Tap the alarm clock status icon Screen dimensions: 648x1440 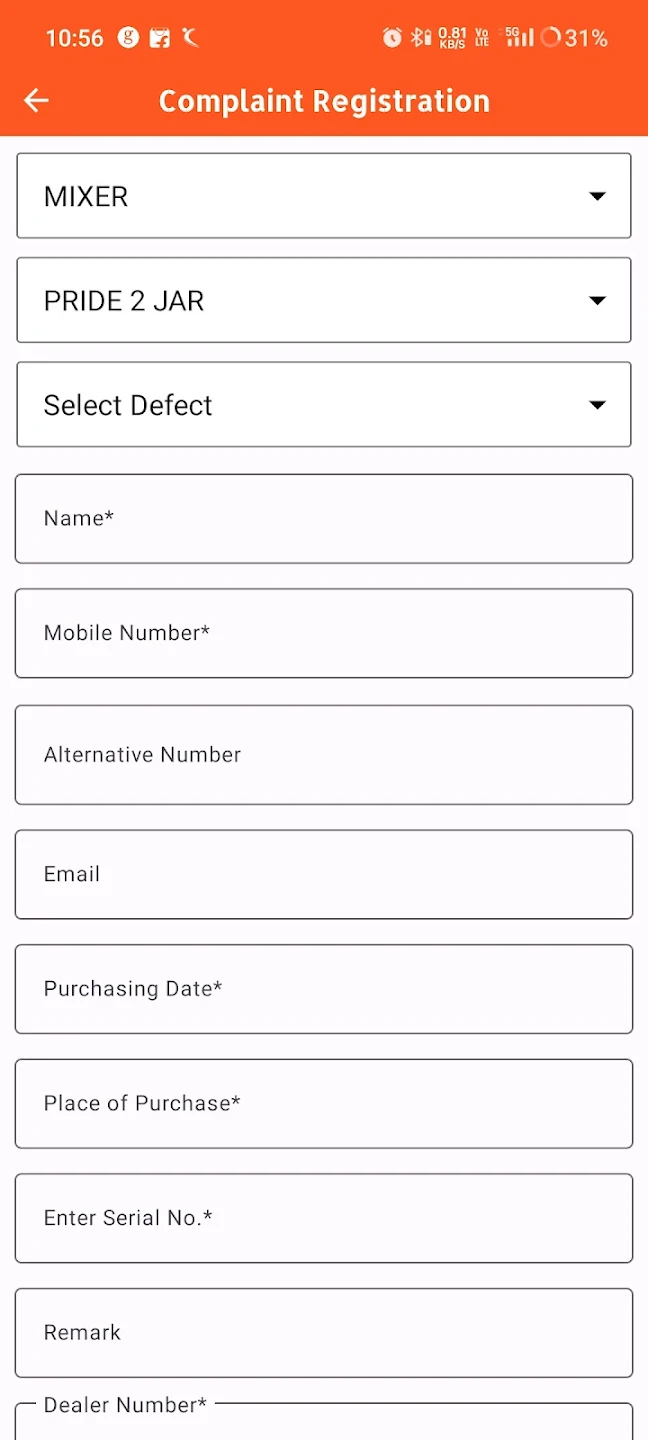point(392,38)
